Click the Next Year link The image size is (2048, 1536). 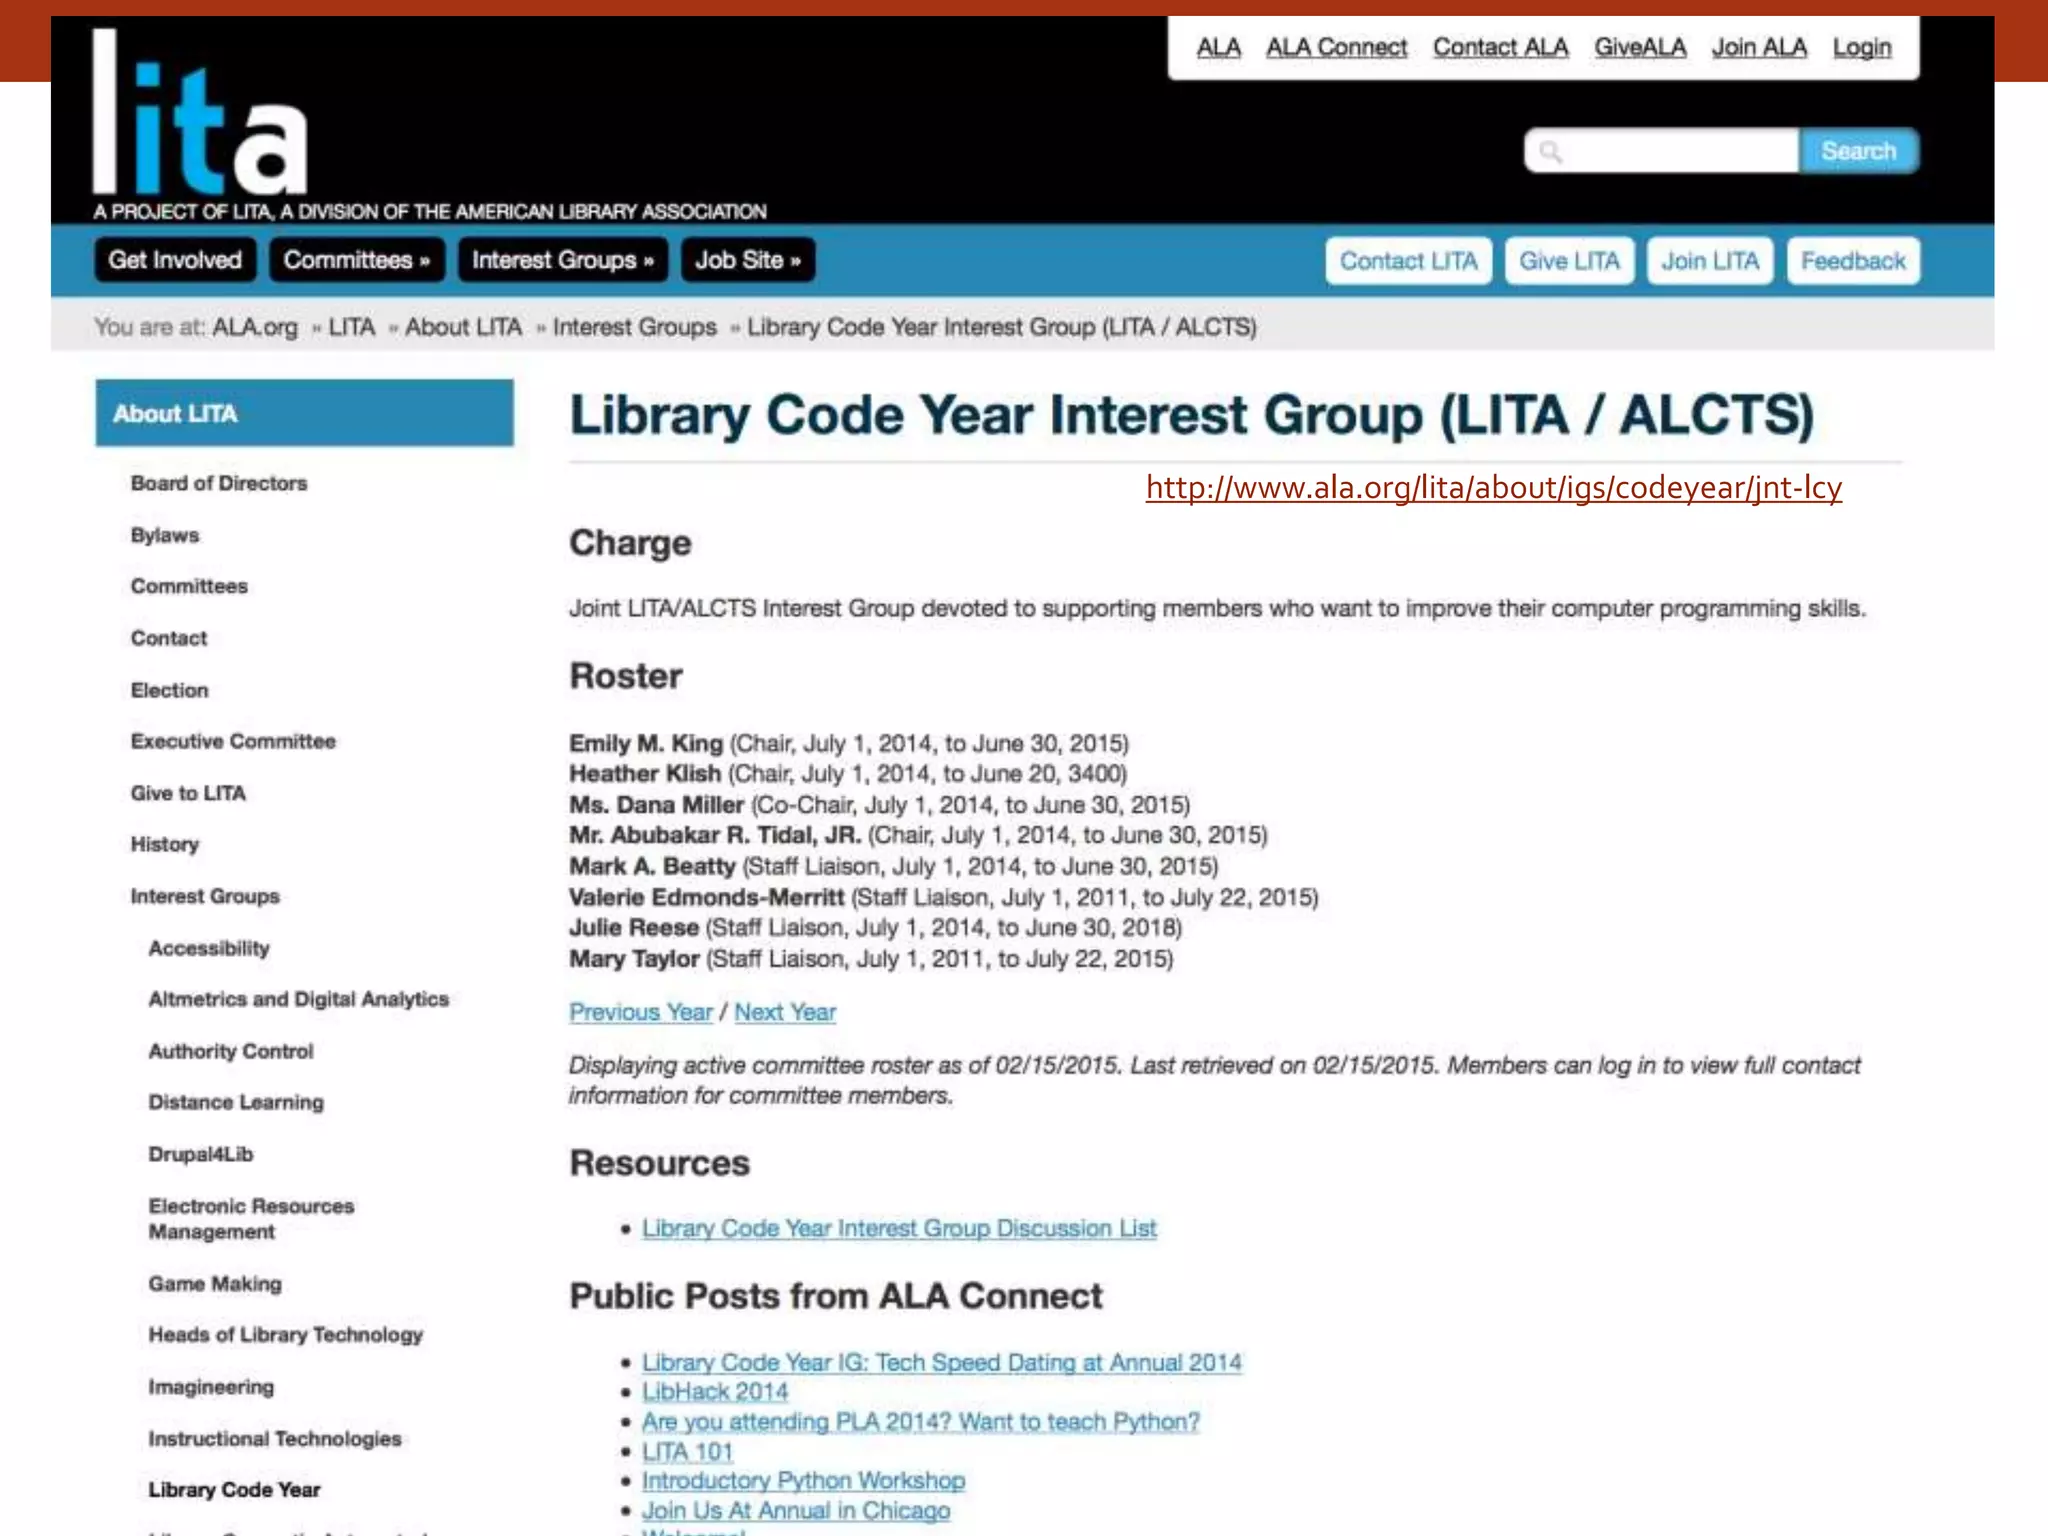(x=785, y=1012)
